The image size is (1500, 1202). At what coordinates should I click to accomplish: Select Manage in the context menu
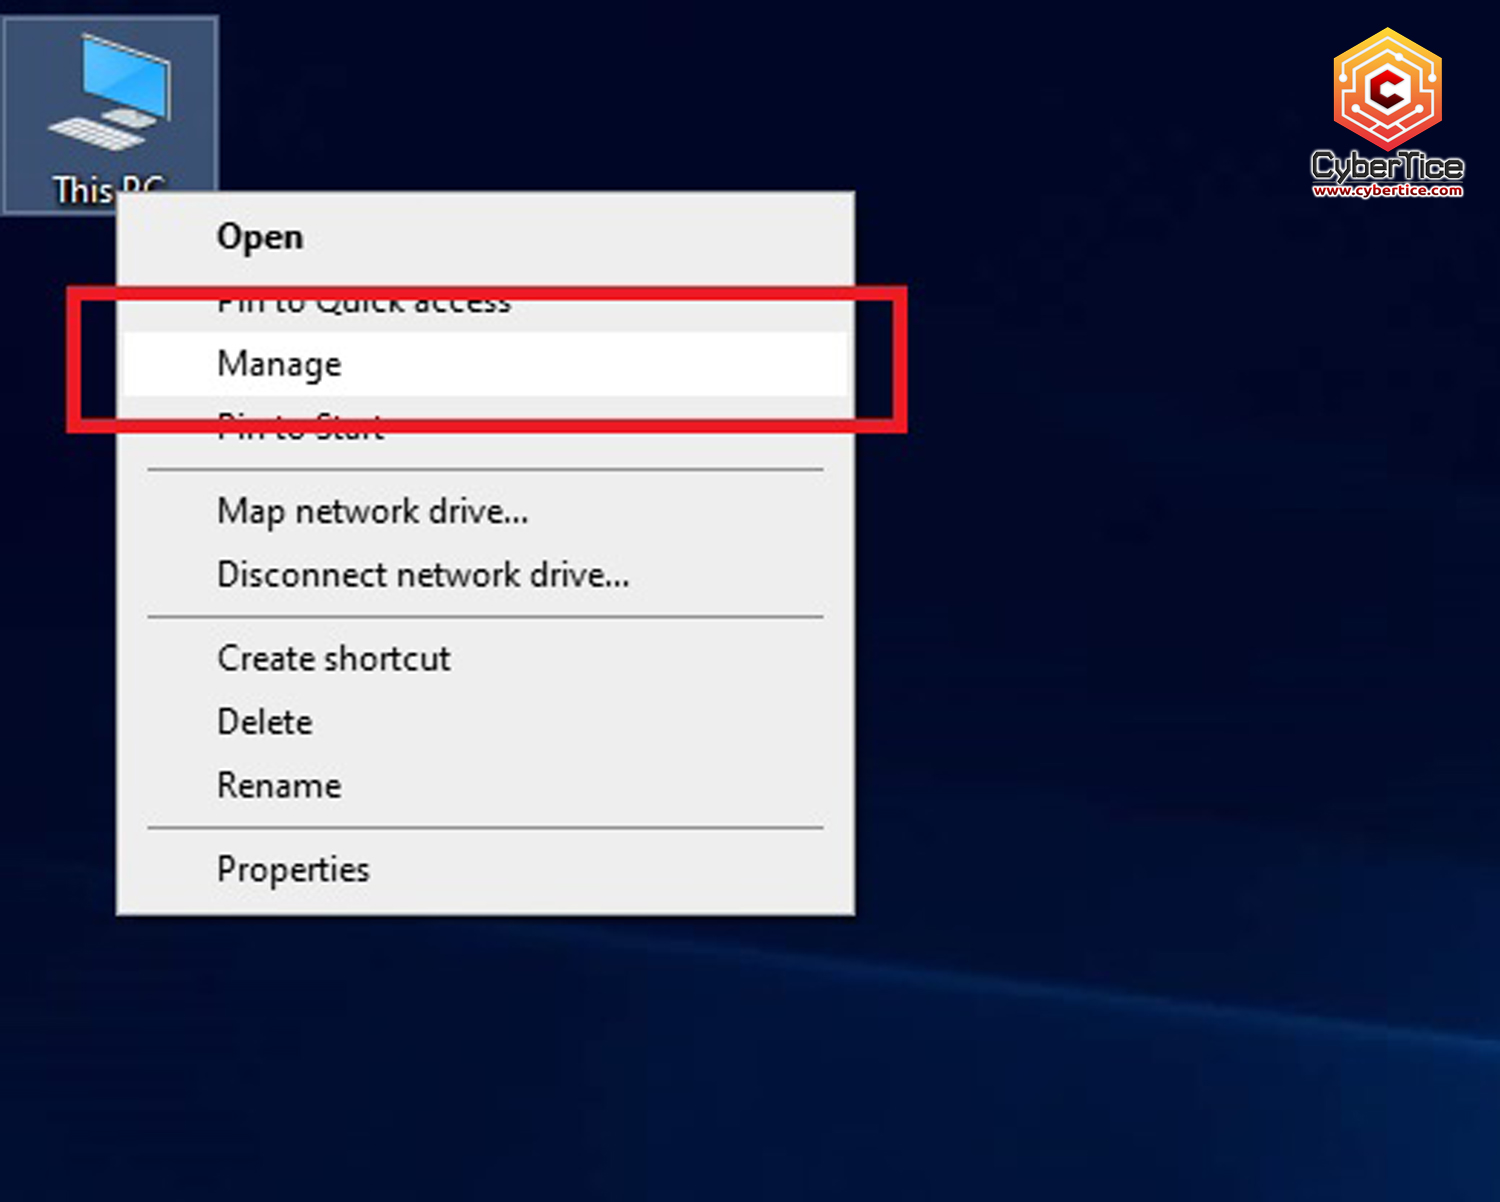point(280,364)
